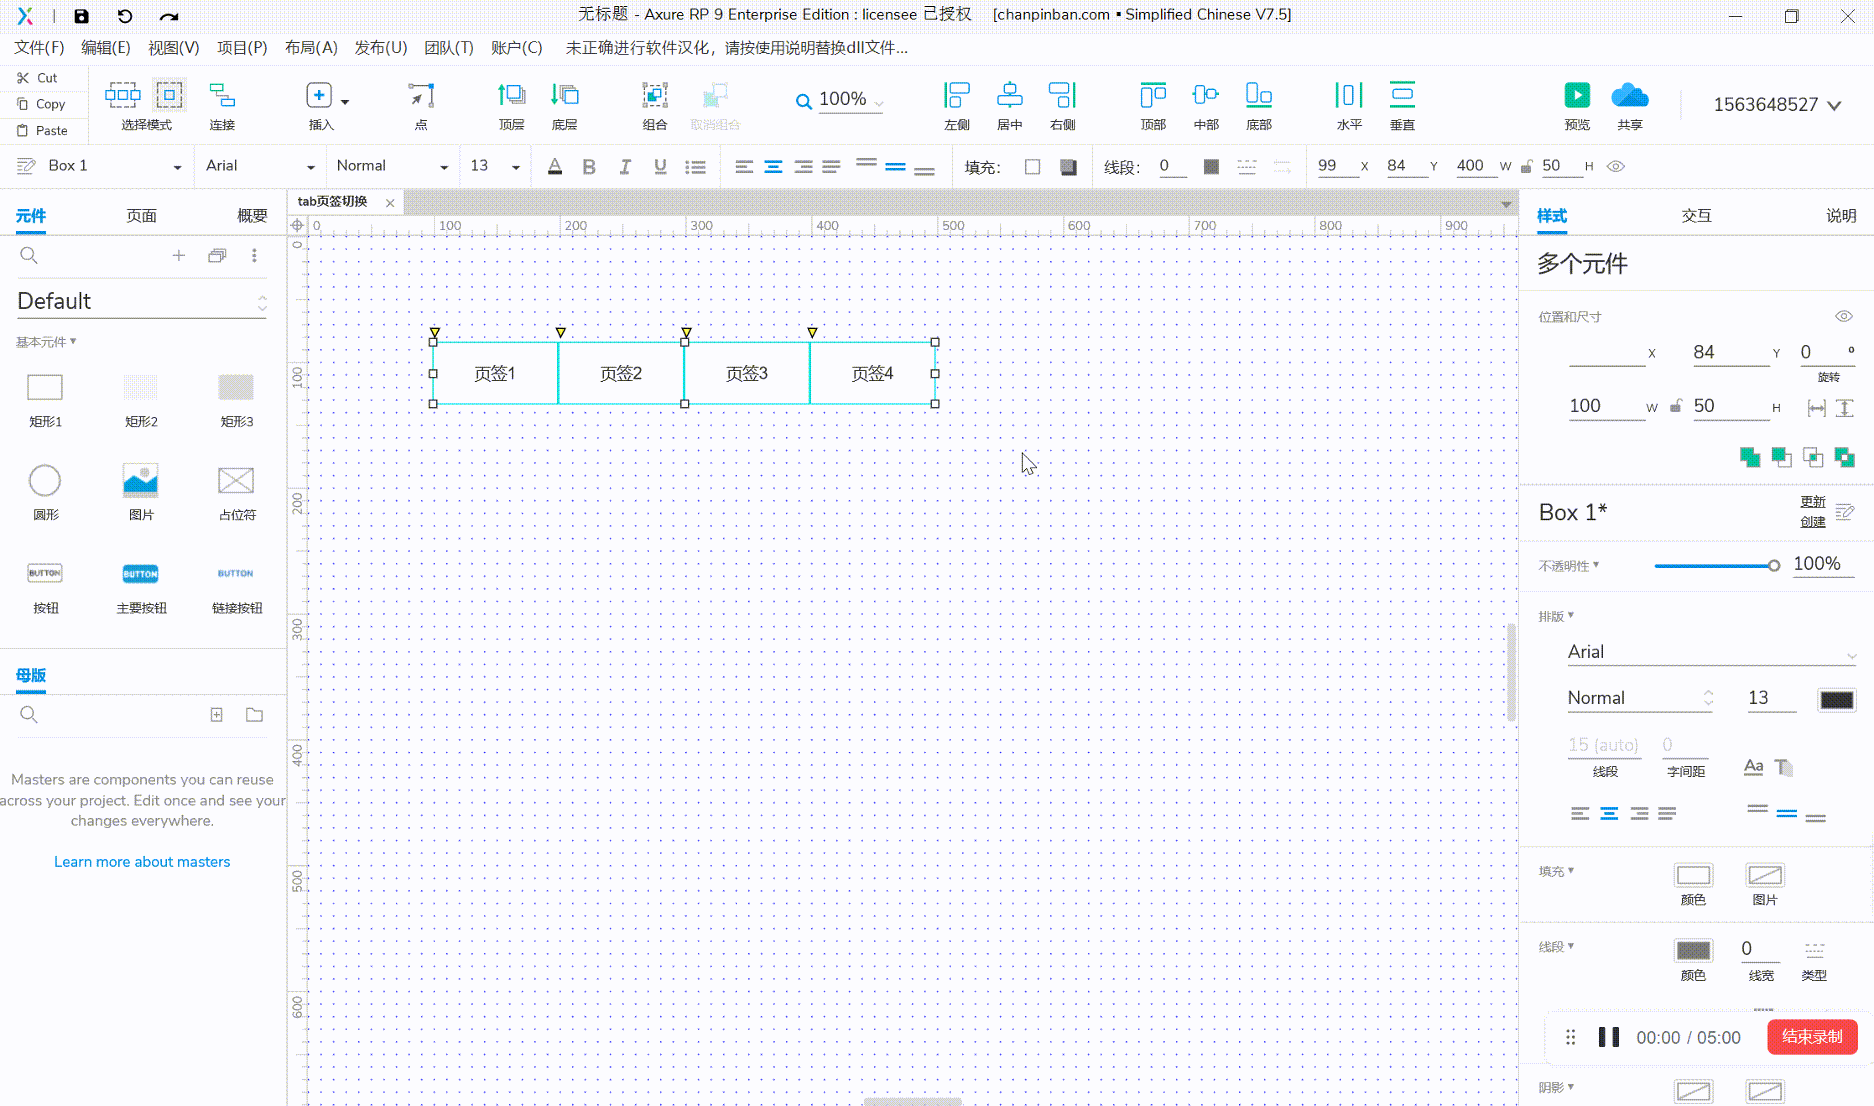Viewport: 1874px width, 1106px height.
Task: Switch to the 页面 tab
Action: pyautogui.click(x=141, y=216)
